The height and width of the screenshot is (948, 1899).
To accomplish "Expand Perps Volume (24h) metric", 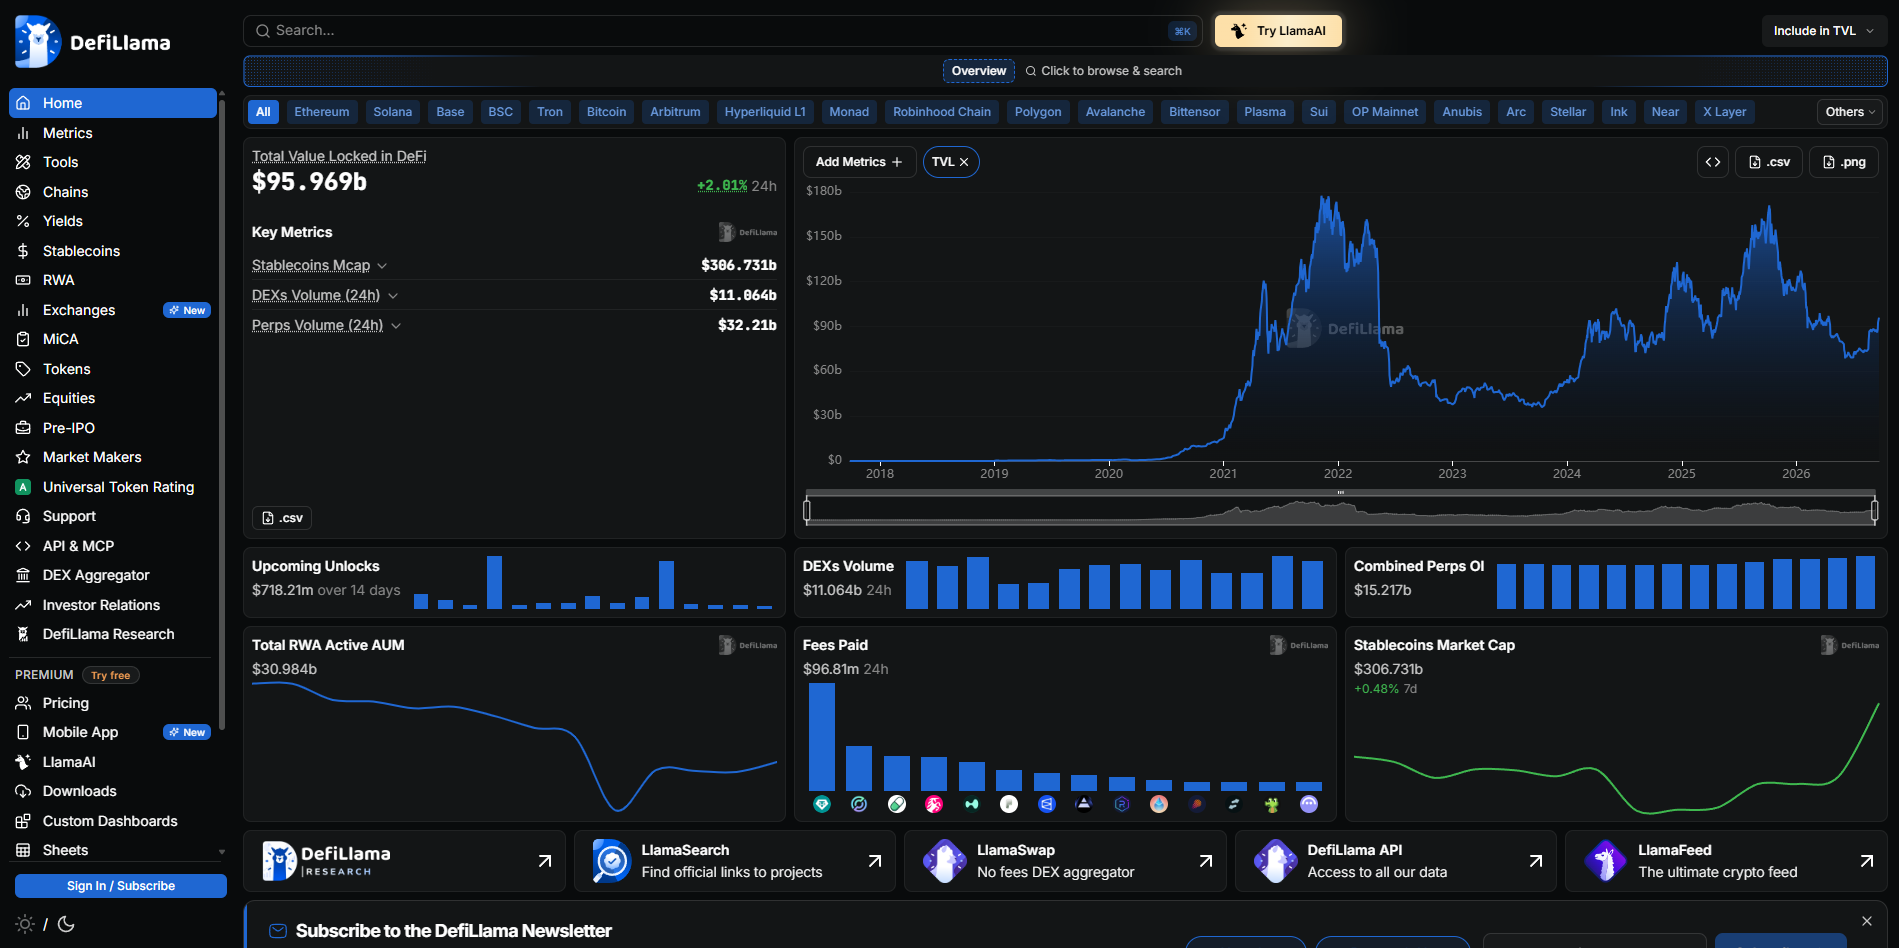I will click(x=326, y=325).
